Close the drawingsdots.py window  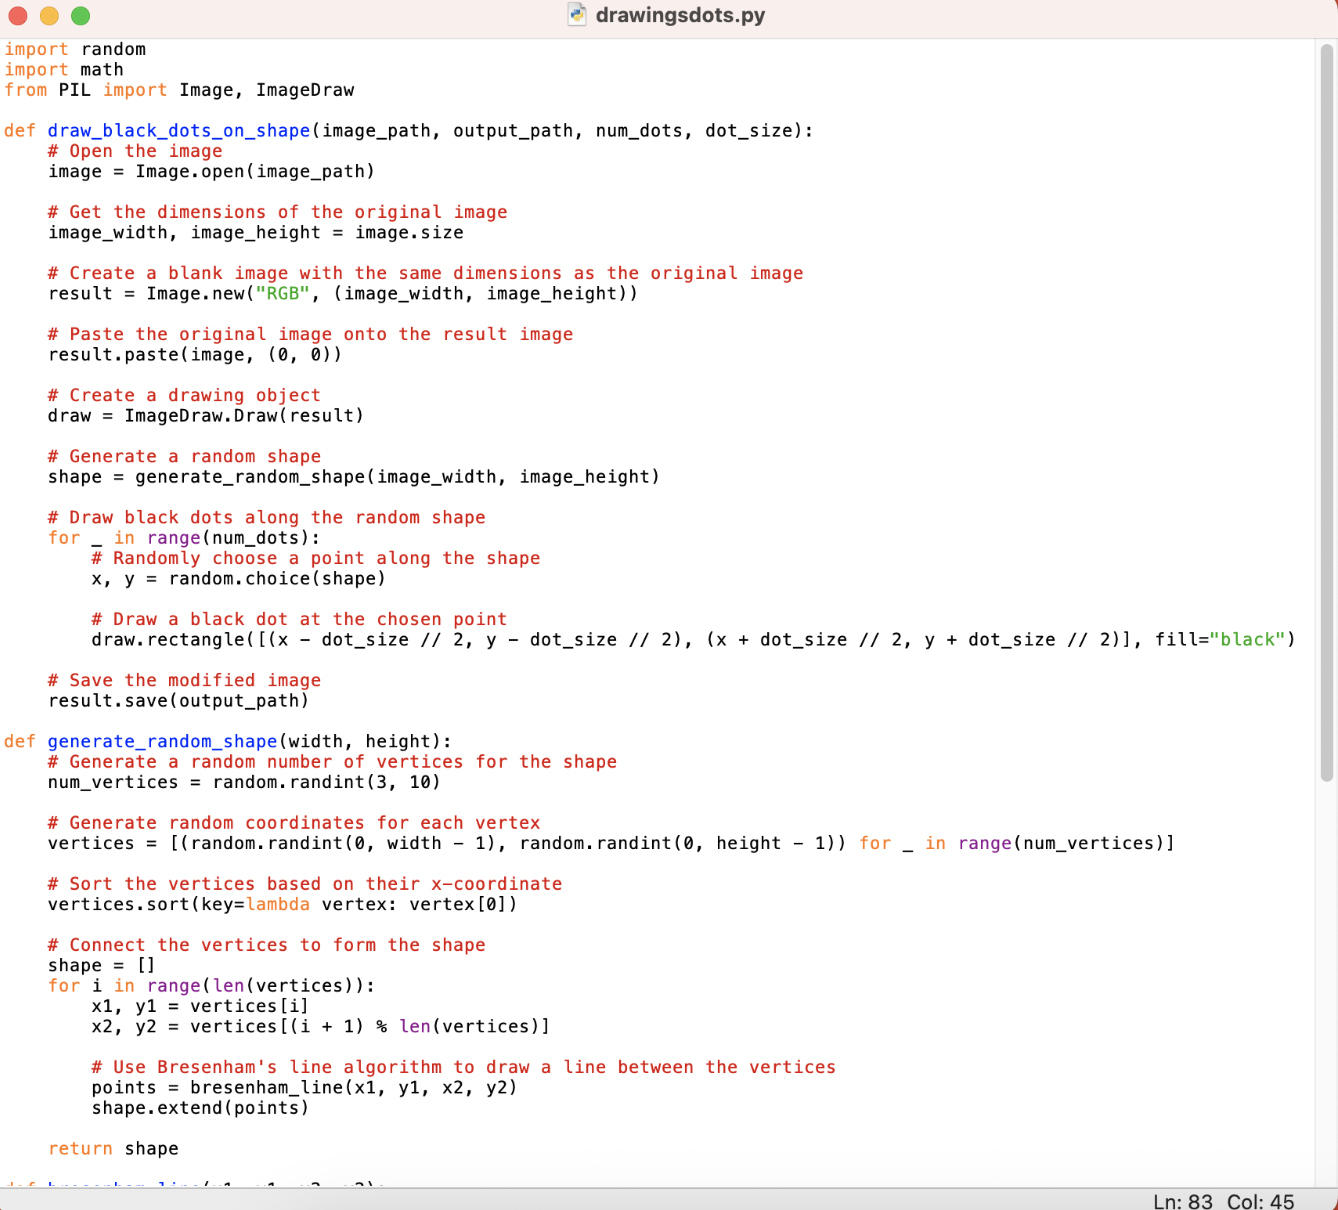[18, 16]
